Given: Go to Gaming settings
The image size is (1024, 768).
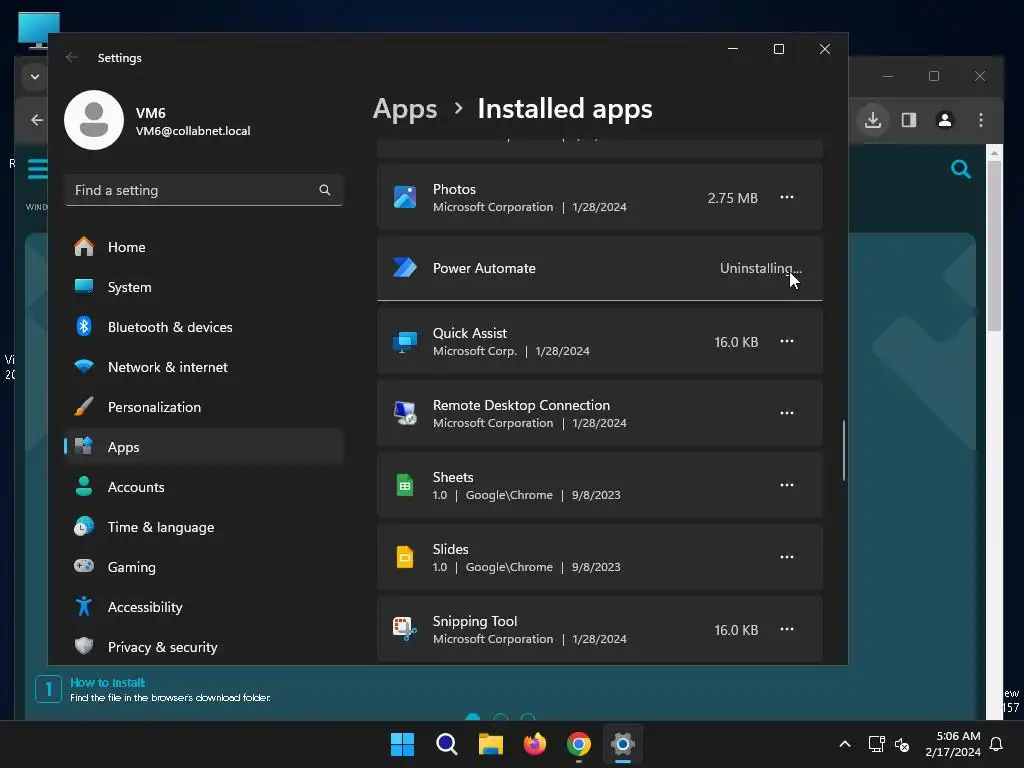Looking at the screenshot, I should (x=204, y=567).
